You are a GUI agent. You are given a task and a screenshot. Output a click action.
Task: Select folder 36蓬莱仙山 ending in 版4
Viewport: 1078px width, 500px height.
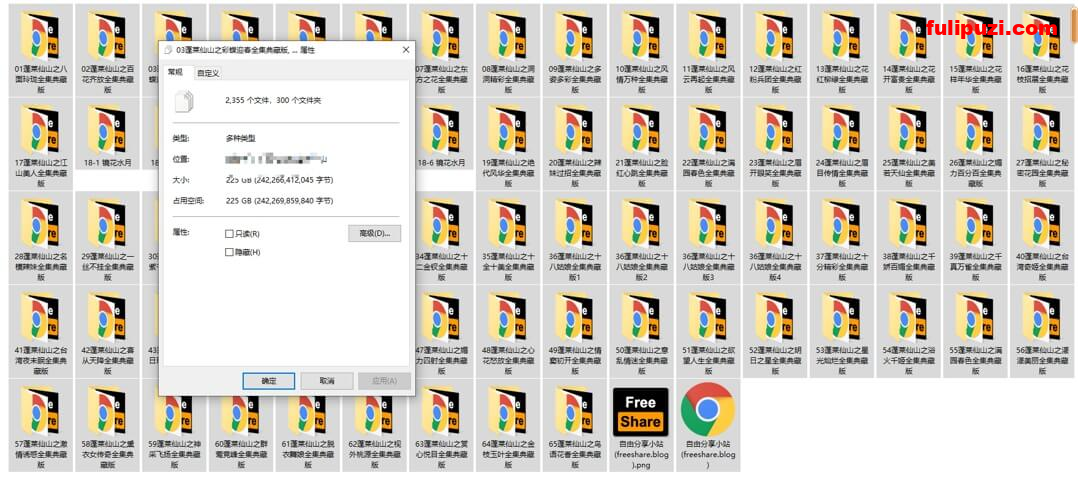click(774, 237)
